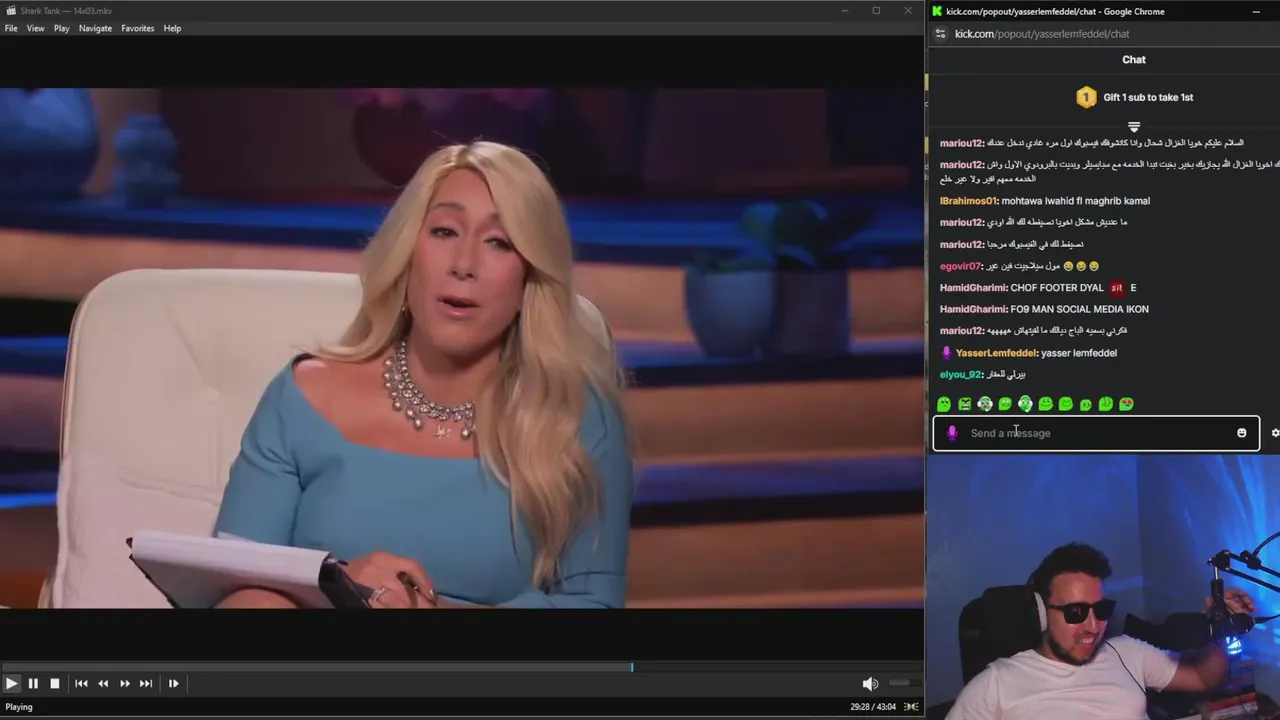Jump to previous file using skip-back icon

[81, 683]
